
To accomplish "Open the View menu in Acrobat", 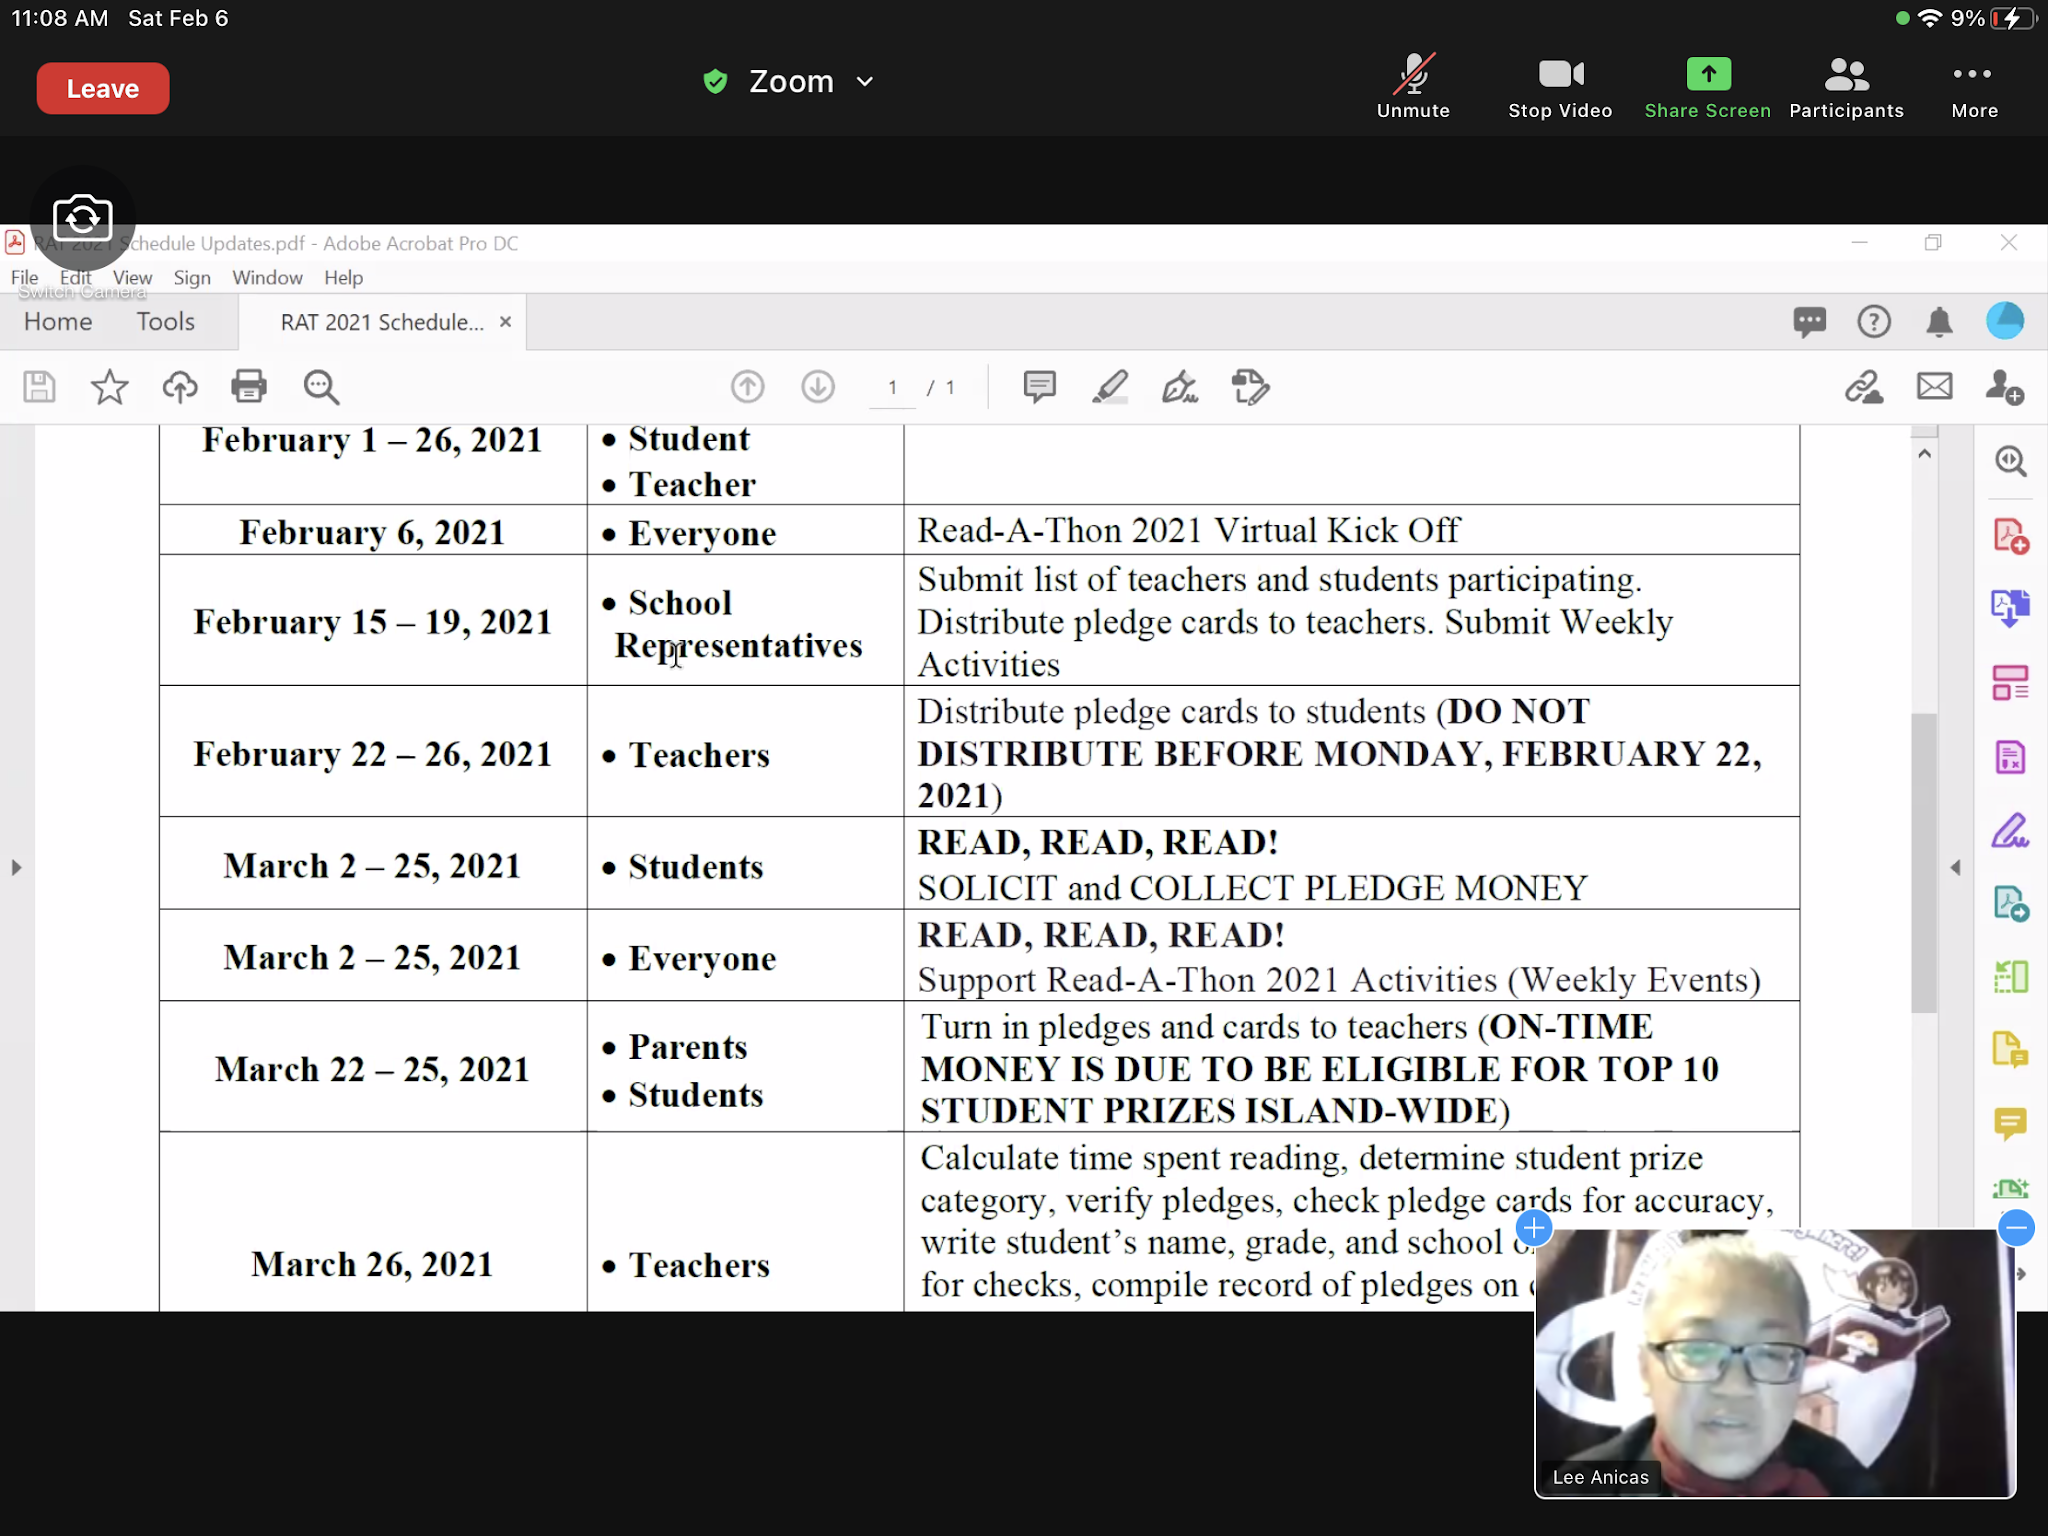I will point(132,278).
